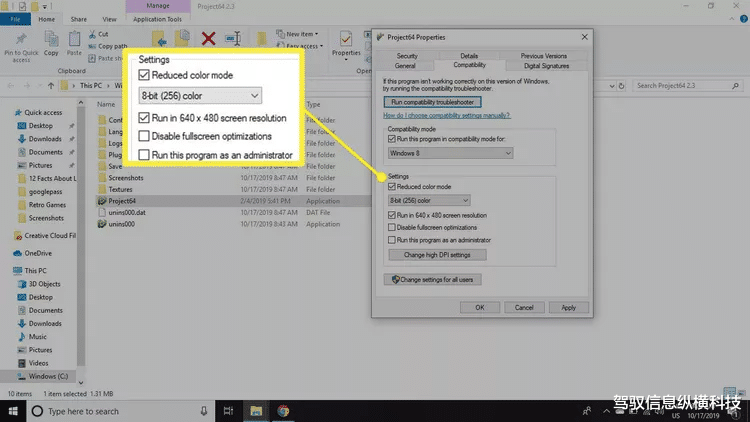Click the Forward navigation arrow in Explorer

(27, 86)
